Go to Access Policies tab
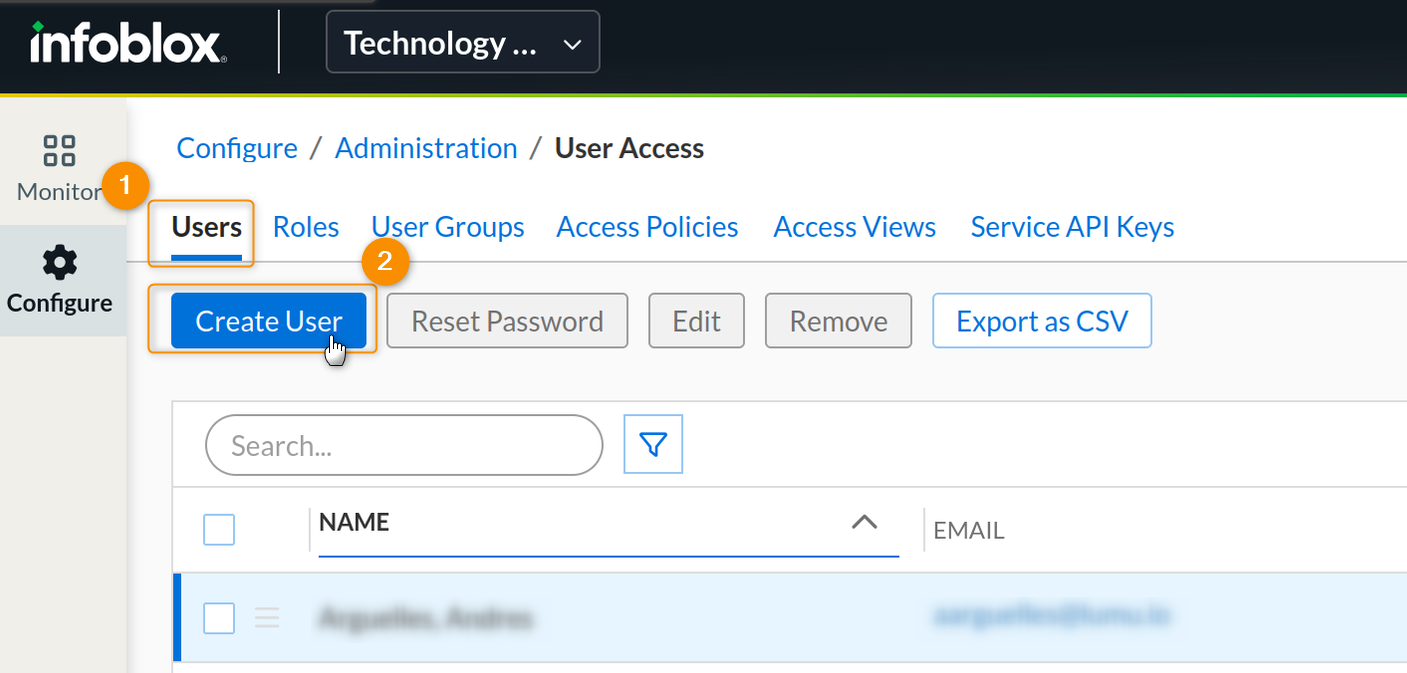Viewport: 1407px width, 673px height. coord(647,227)
